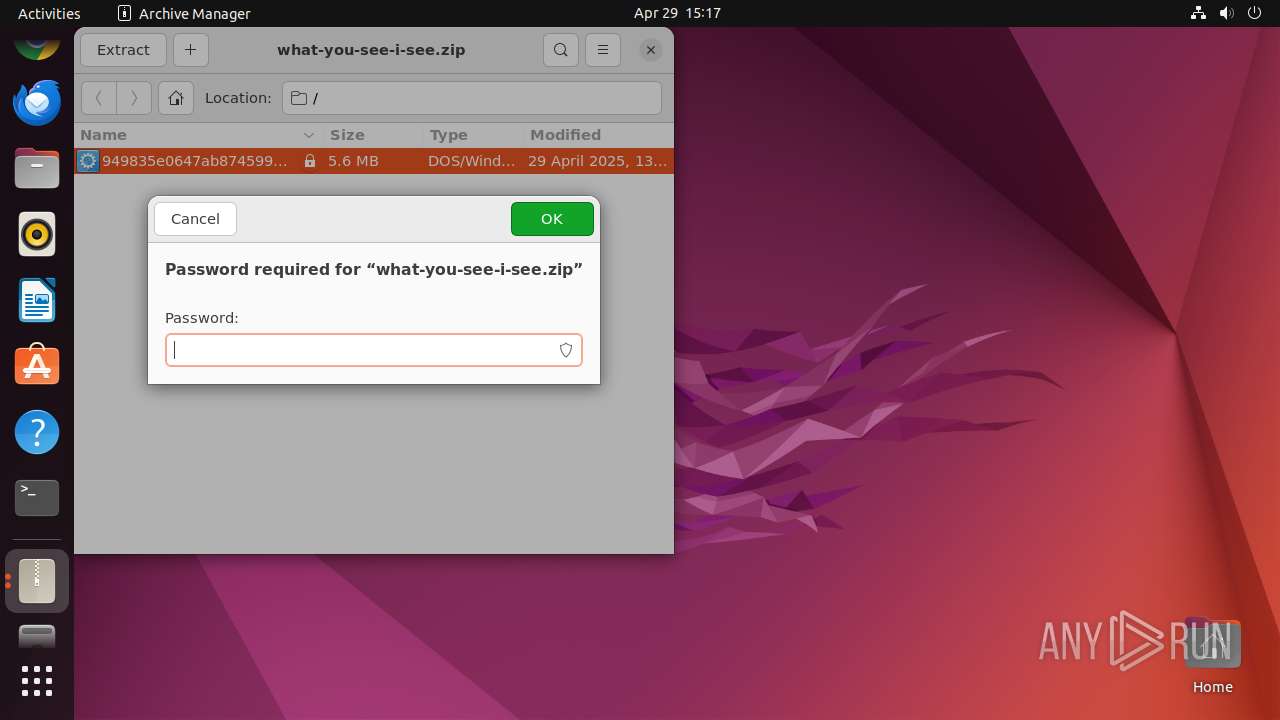Sort by the Name column
Image resolution: width=1280 pixels, height=720 pixels.
[198, 135]
